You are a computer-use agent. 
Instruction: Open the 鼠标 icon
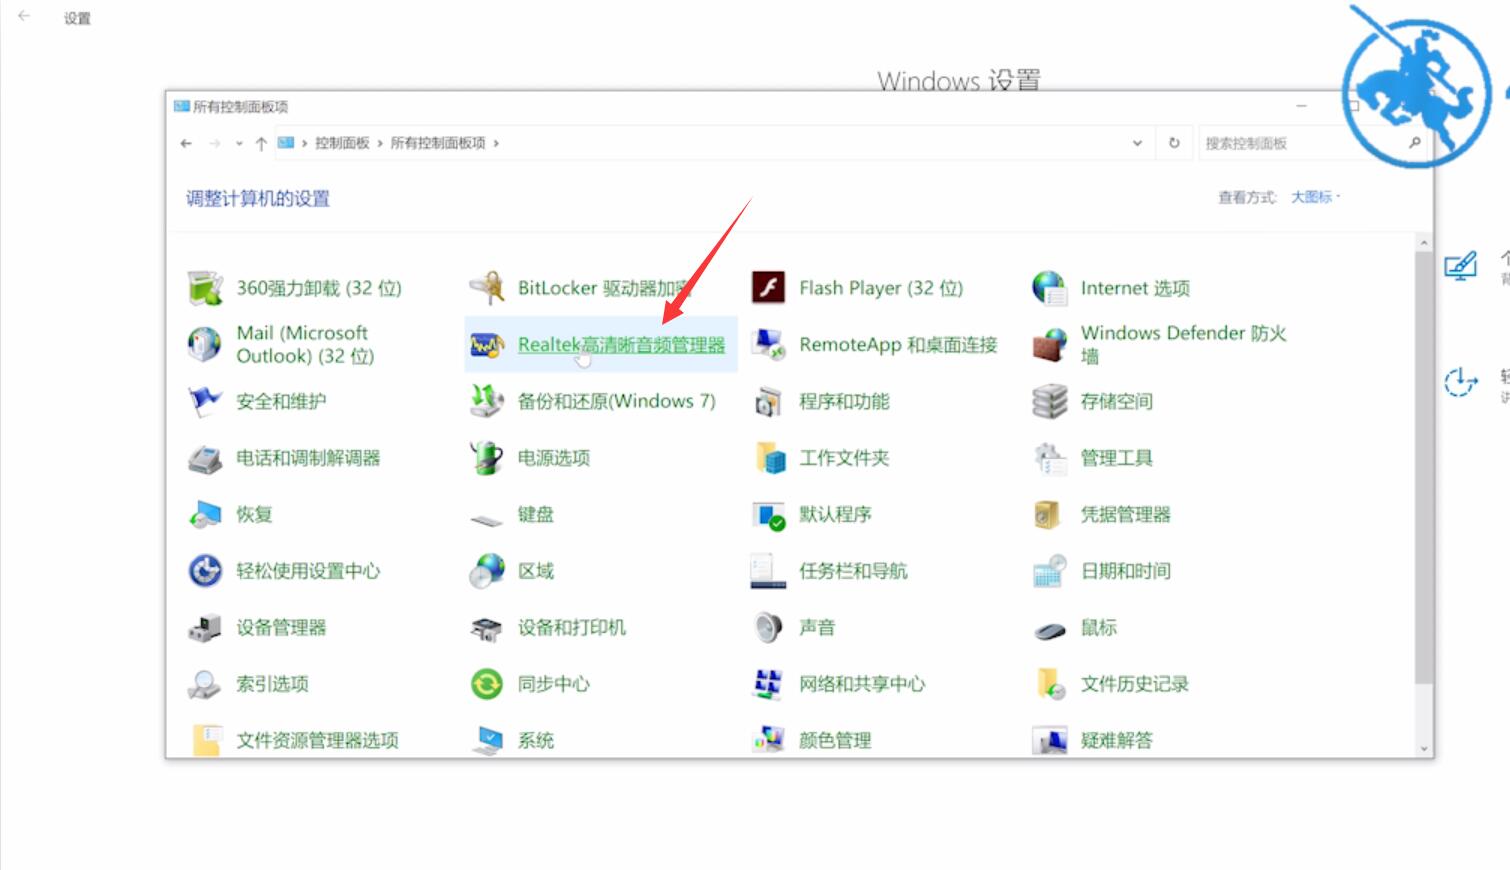pos(1049,630)
